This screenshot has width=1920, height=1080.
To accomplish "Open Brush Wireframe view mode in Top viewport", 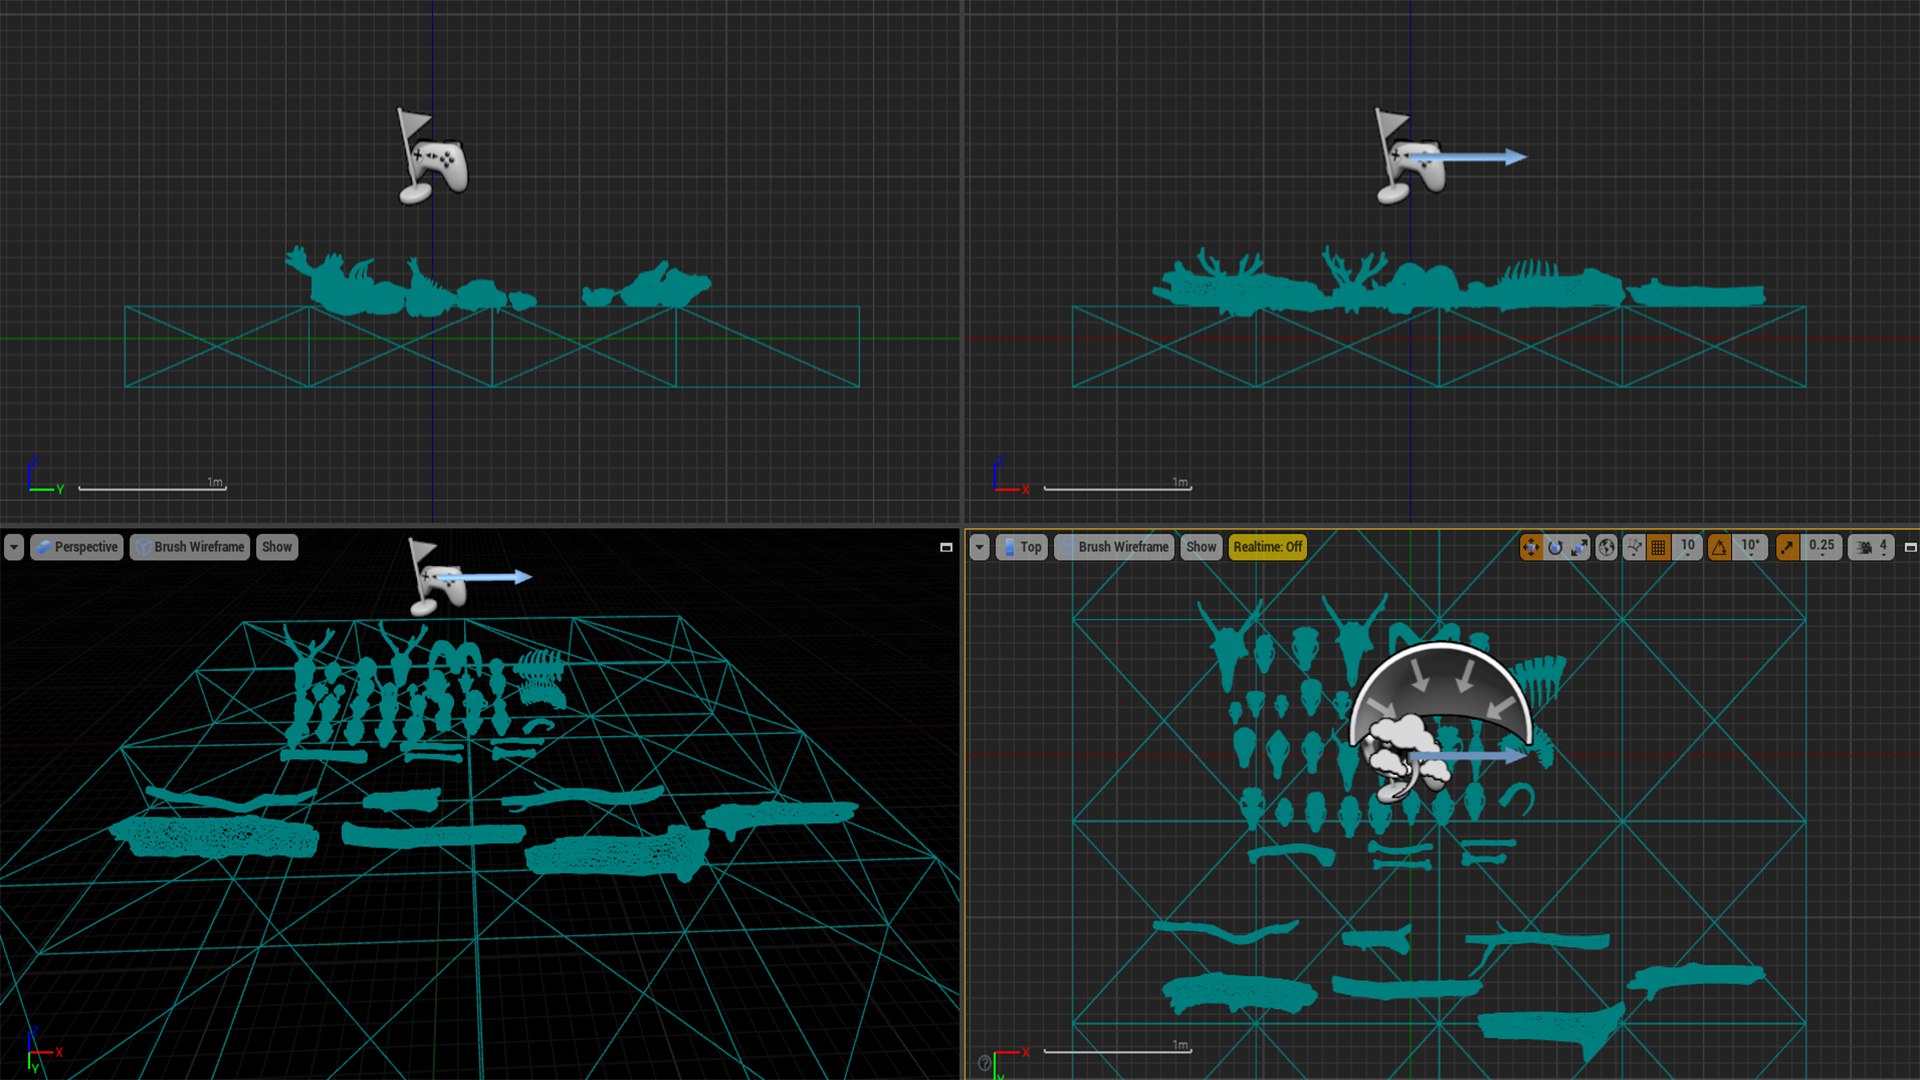I will 1114,547.
